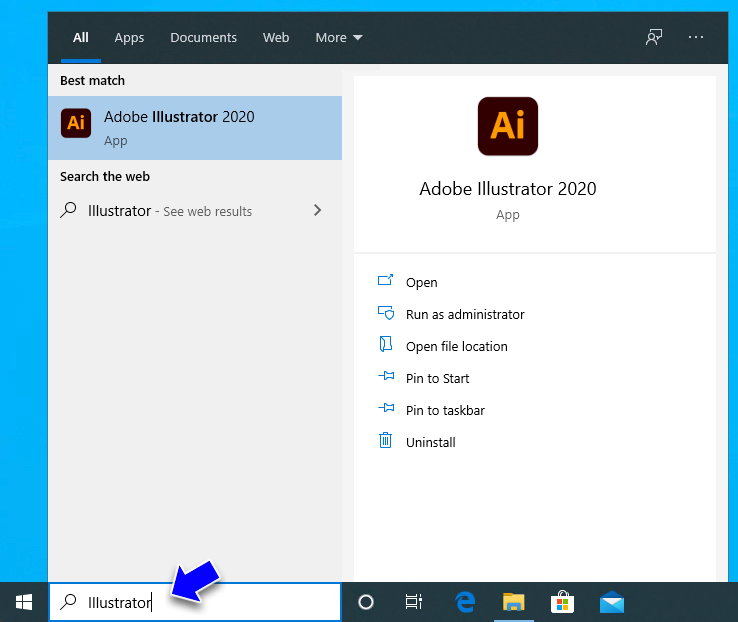Click the magnifier icon in the search box
Screen dimensions: 738x622
tap(68, 602)
